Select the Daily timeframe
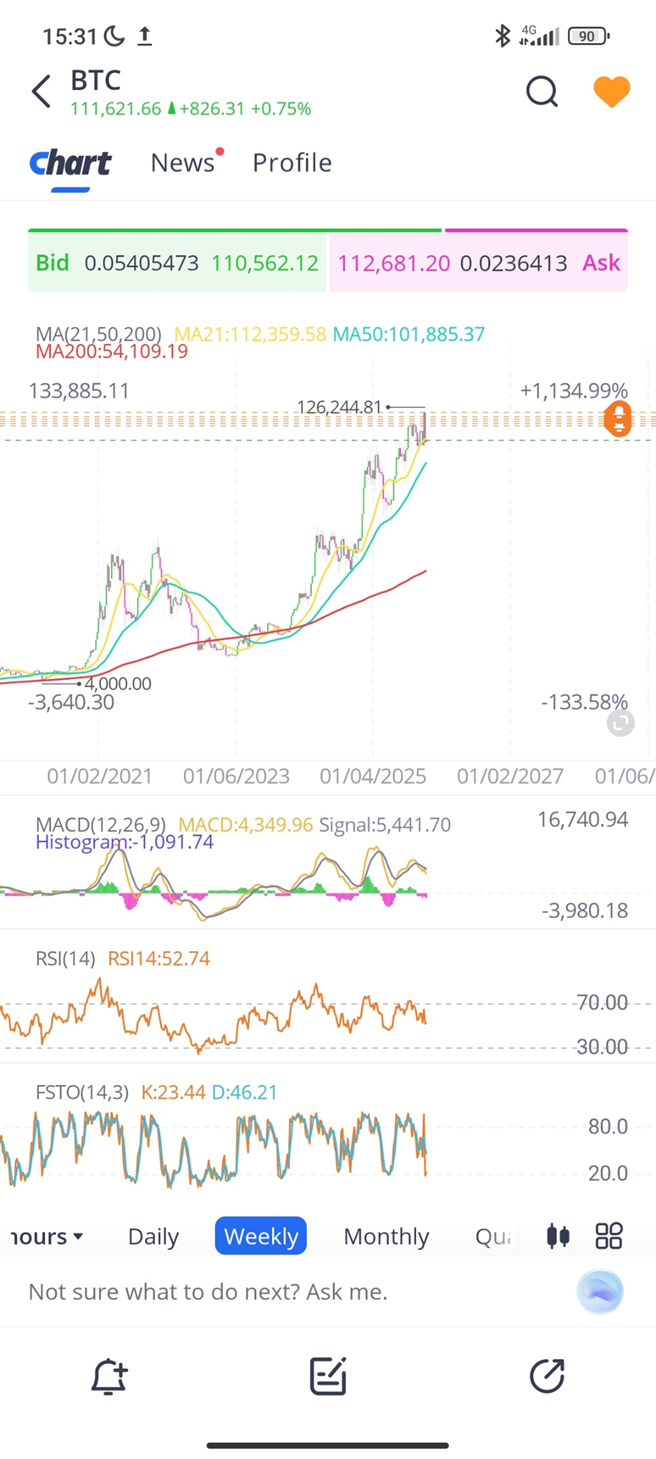656x1459 pixels. pyautogui.click(x=153, y=1236)
